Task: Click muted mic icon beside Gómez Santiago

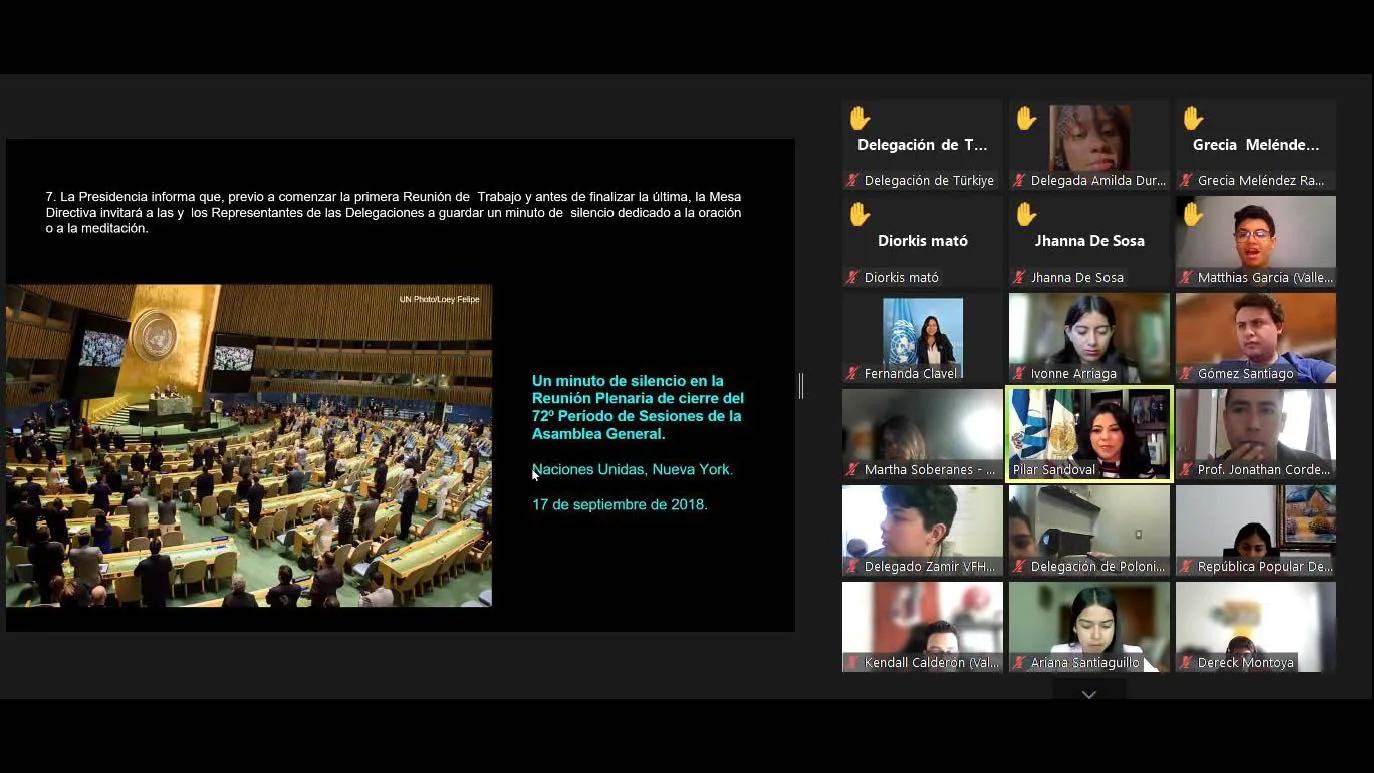Action: [x=1186, y=374]
